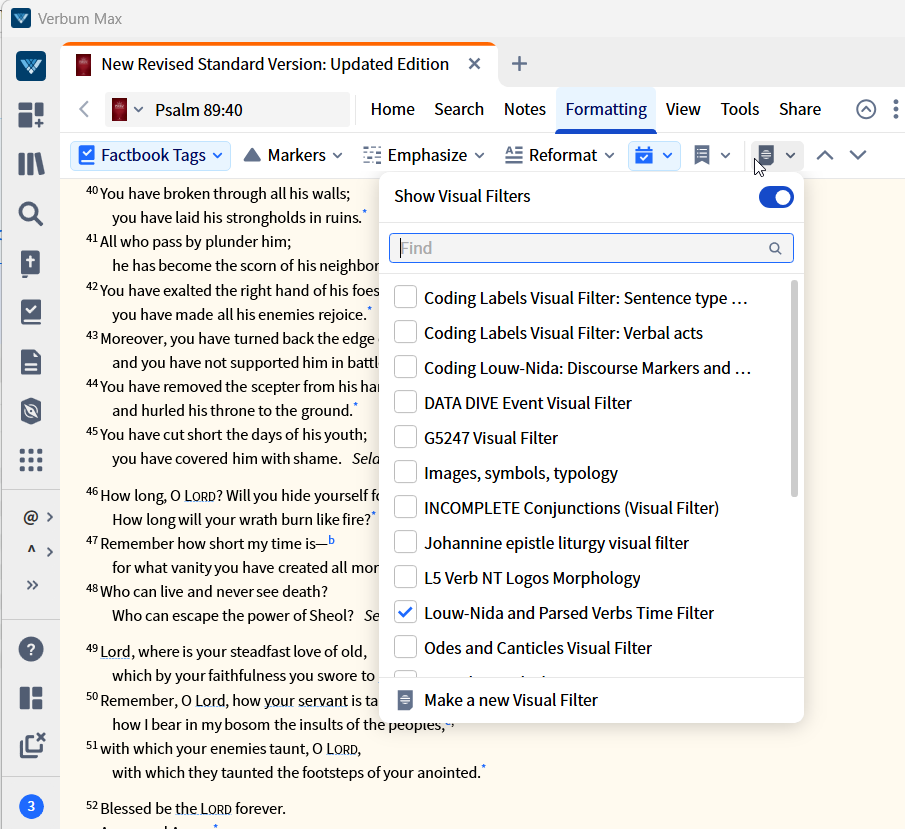905x829 pixels.
Task: Click the Find filter input field
Action: [591, 248]
